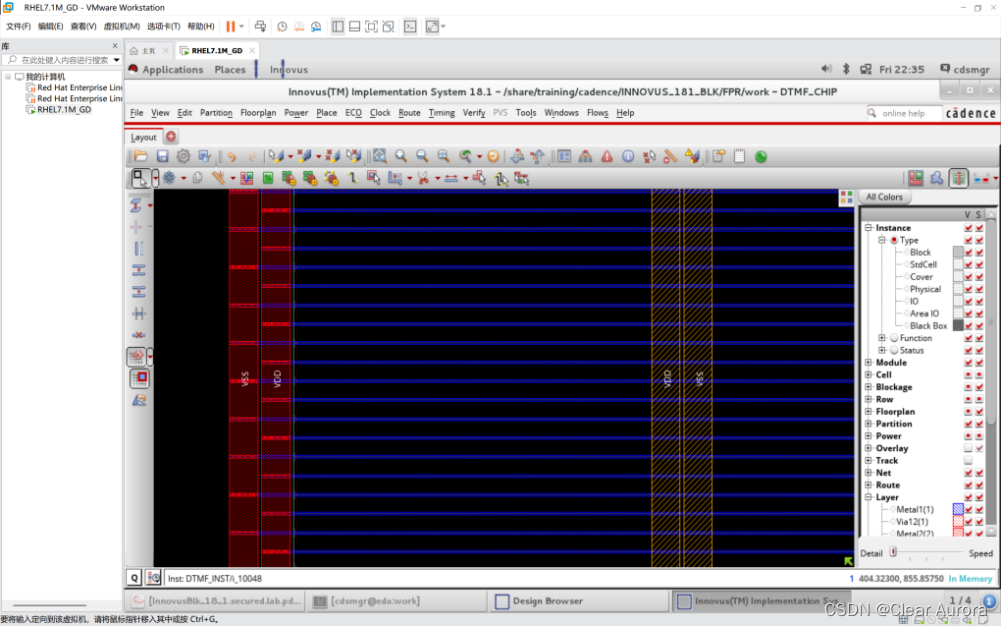This screenshot has height=626, width=1002.
Task: Click the notepad log icon
Action: click(x=739, y=156)
